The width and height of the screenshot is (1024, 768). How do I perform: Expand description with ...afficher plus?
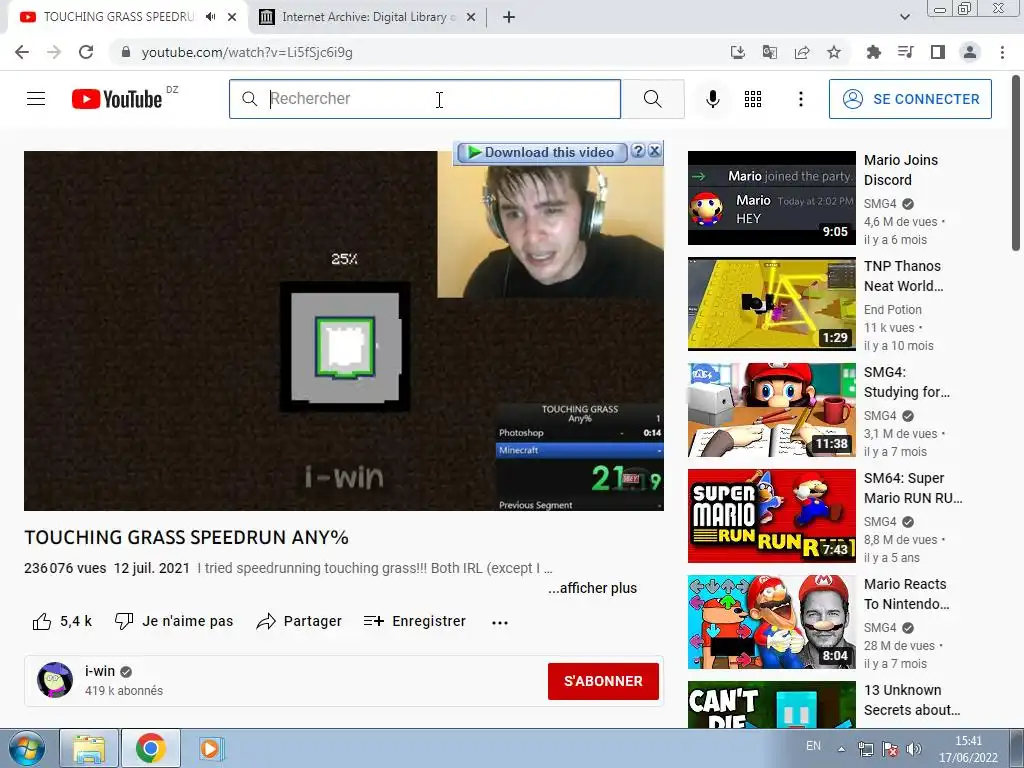click(592, 588)
